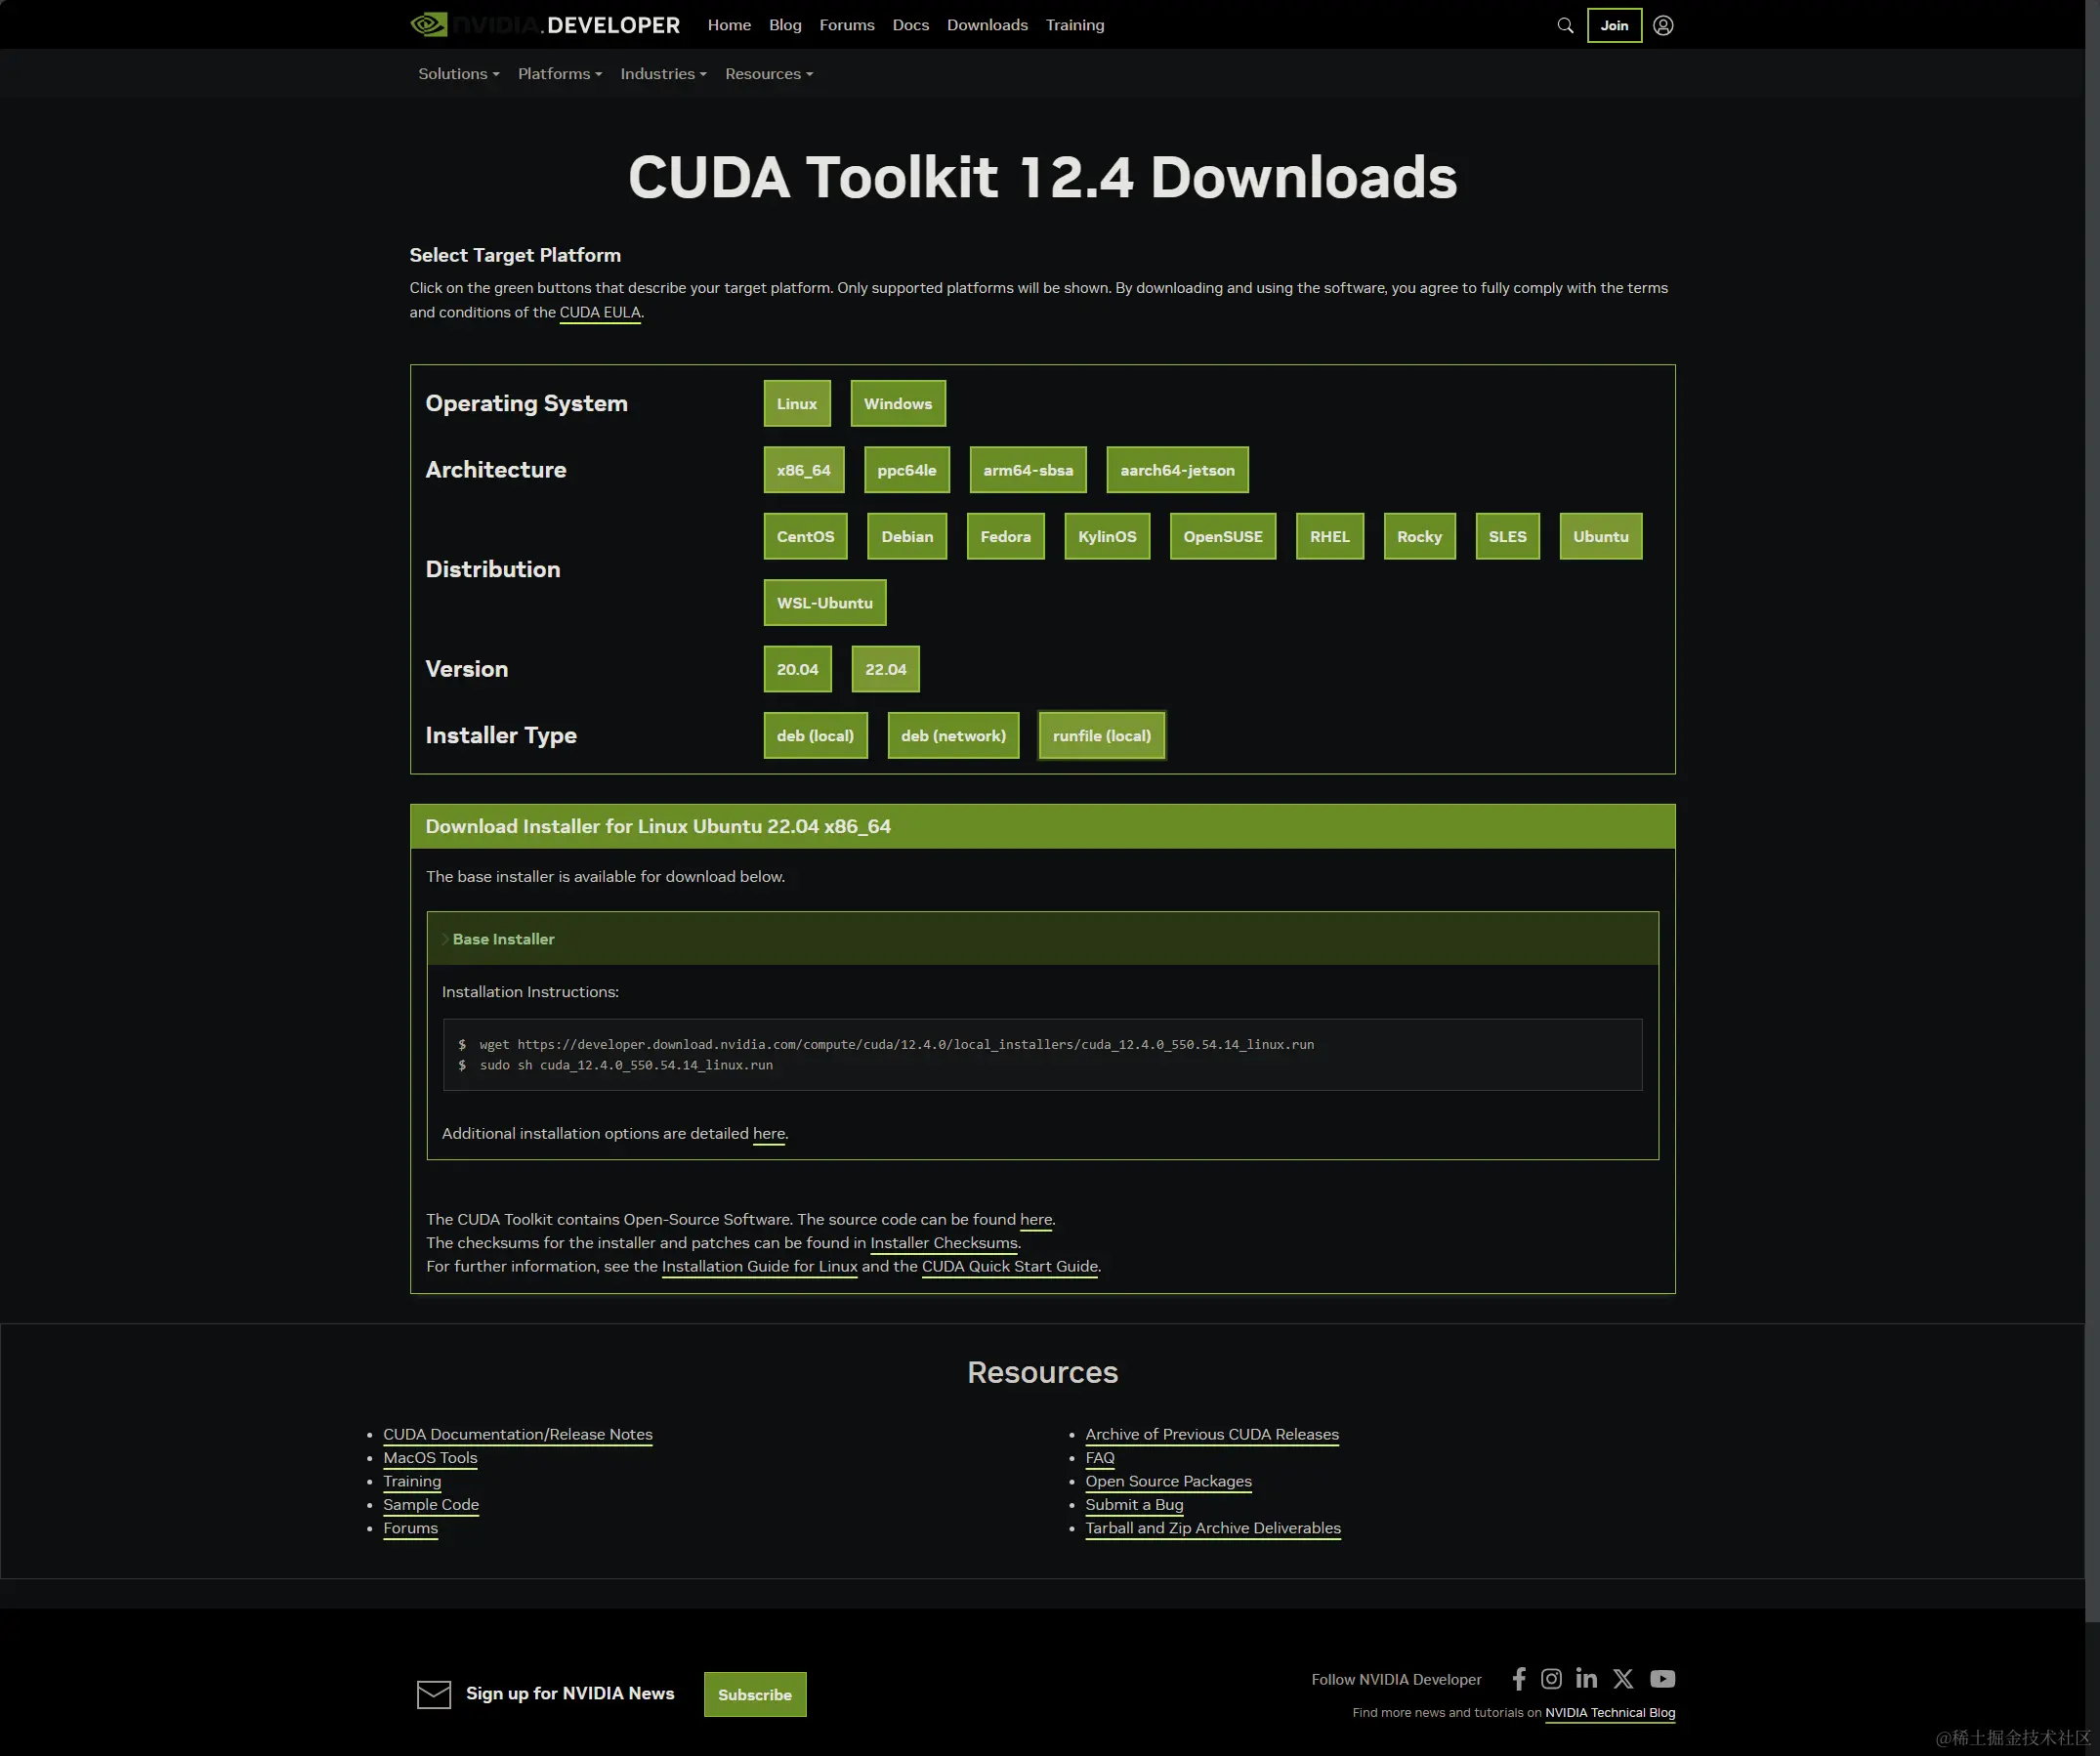Go to the Downloads menu item

pyautogui.click(x=987, y=25)
